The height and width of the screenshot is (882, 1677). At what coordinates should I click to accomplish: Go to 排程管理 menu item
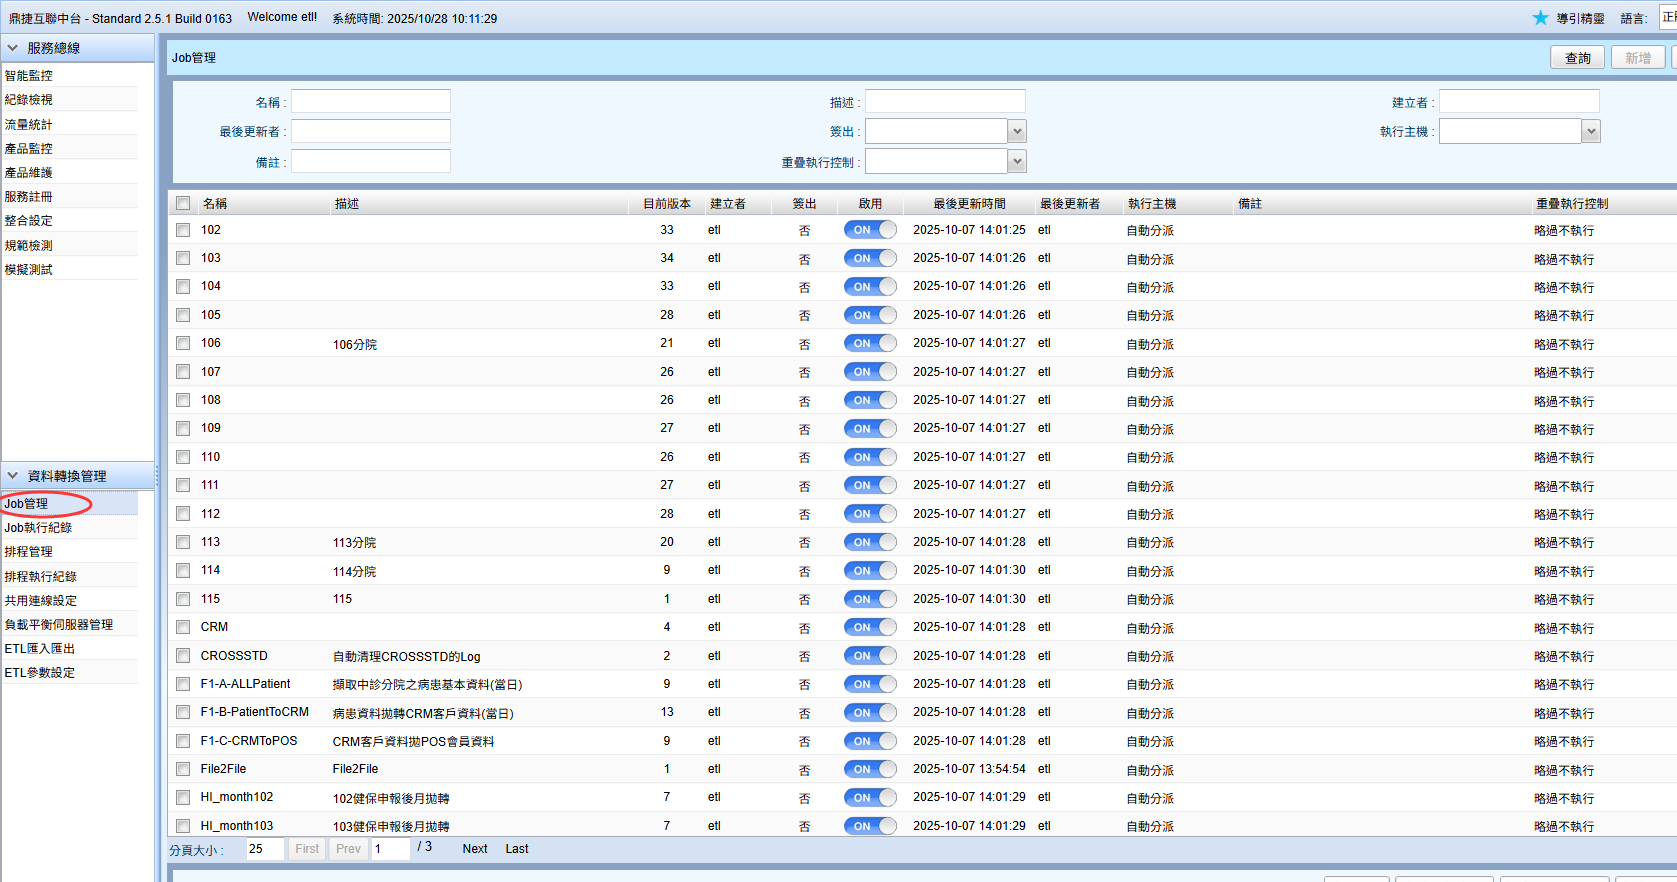[29, 552]
